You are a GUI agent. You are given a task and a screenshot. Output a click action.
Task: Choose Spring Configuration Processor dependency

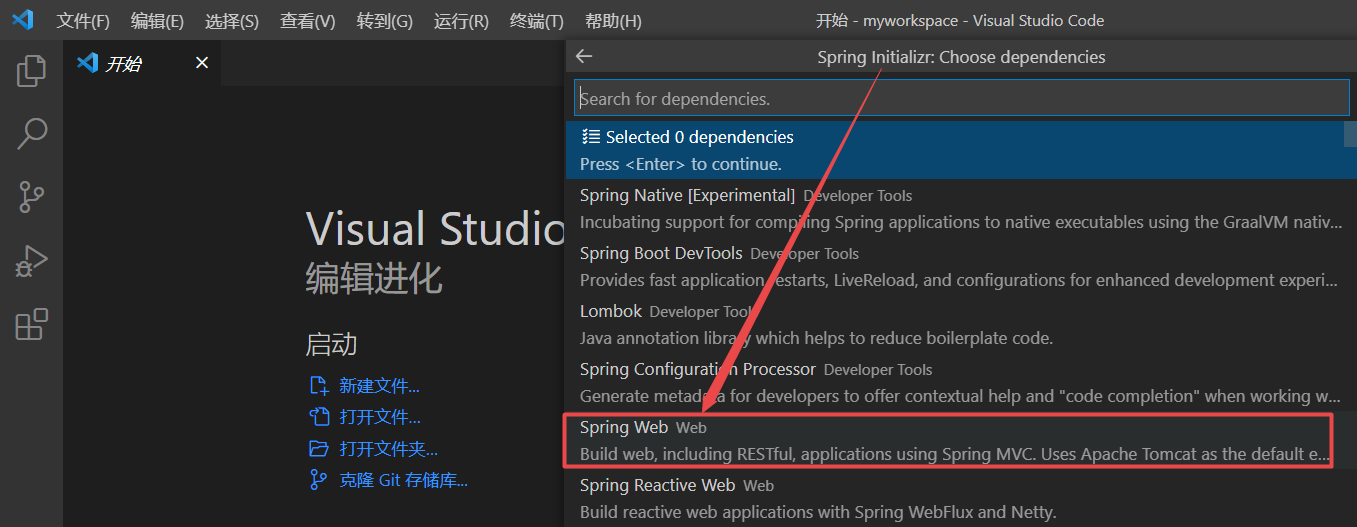[960, 382]
